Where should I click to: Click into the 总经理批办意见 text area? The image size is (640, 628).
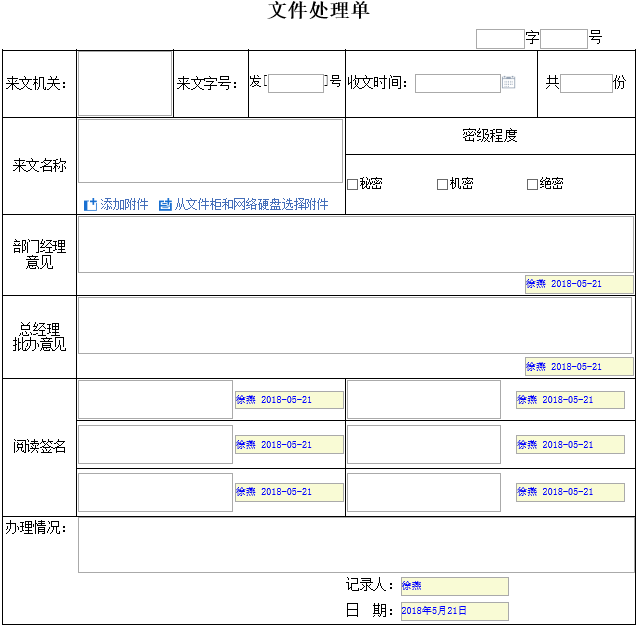point(355,325)
